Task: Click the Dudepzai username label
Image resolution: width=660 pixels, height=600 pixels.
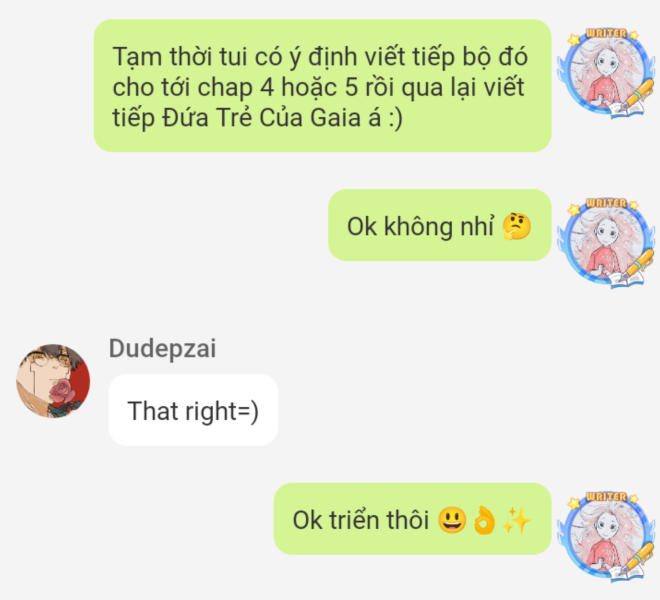Action: pyautogui.click(x=162, y=348)
